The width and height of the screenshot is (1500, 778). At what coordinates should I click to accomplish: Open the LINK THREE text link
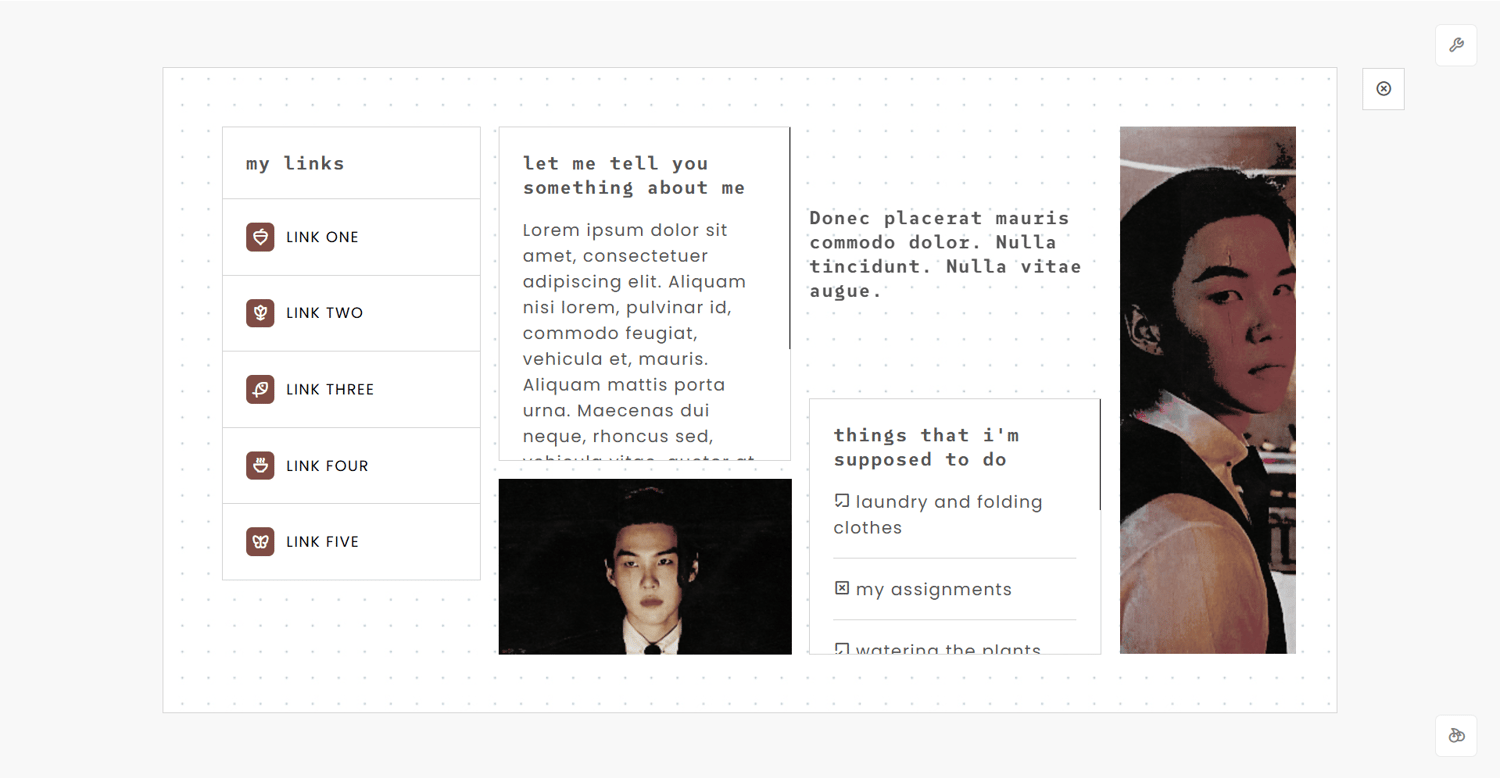[x=330, y=389]
